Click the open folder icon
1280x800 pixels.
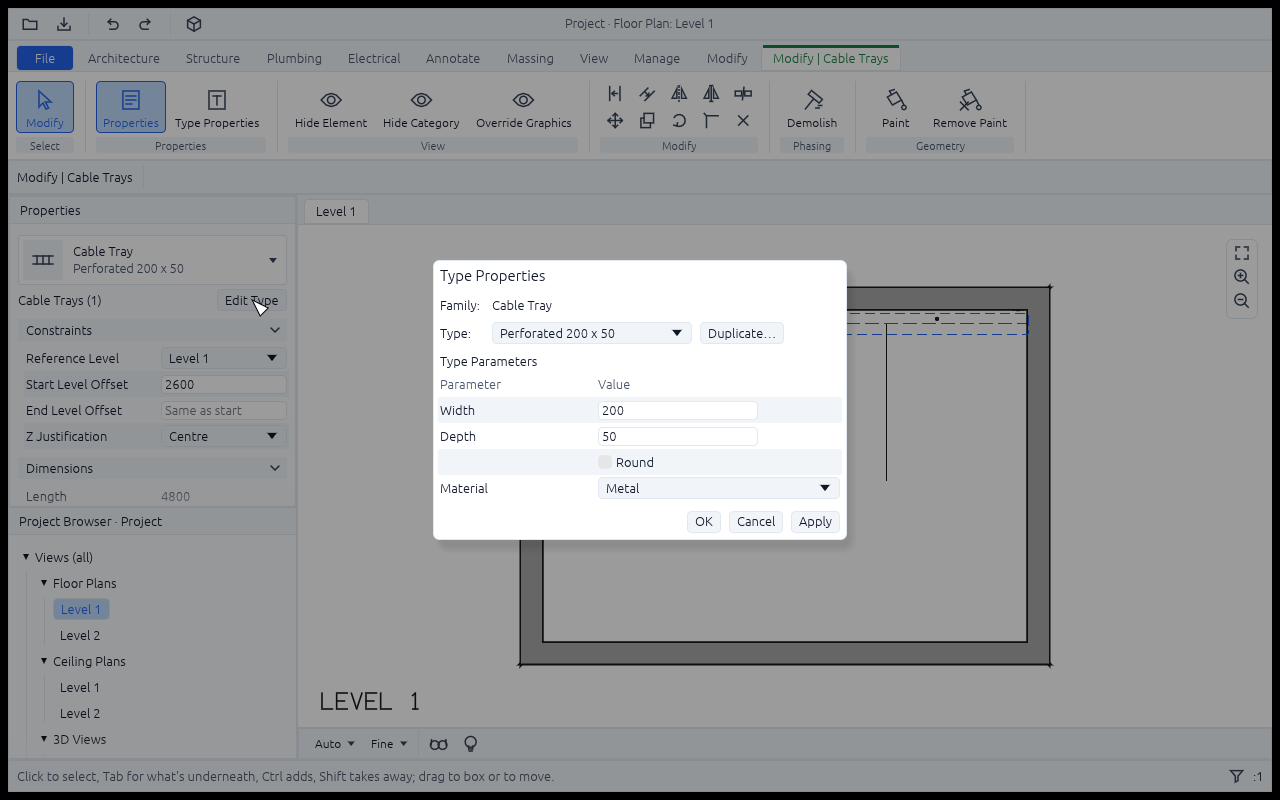[30, 24]
